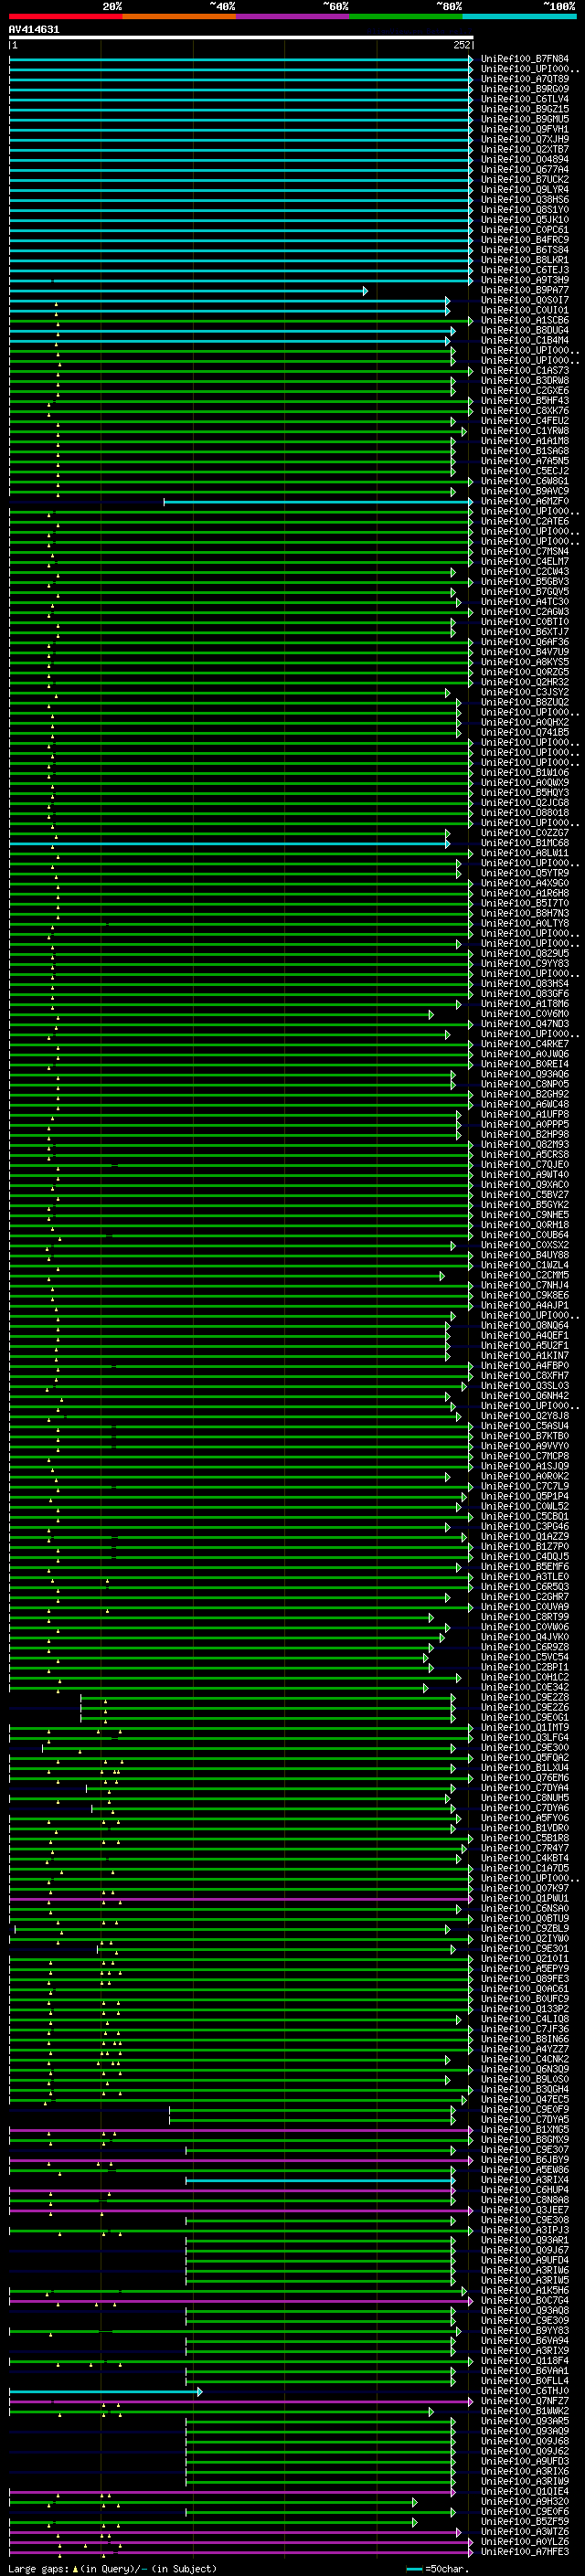Open the UniRef100_O04894 entry
This screenshot has width=585, height=2576.
(x=525, y=159)
